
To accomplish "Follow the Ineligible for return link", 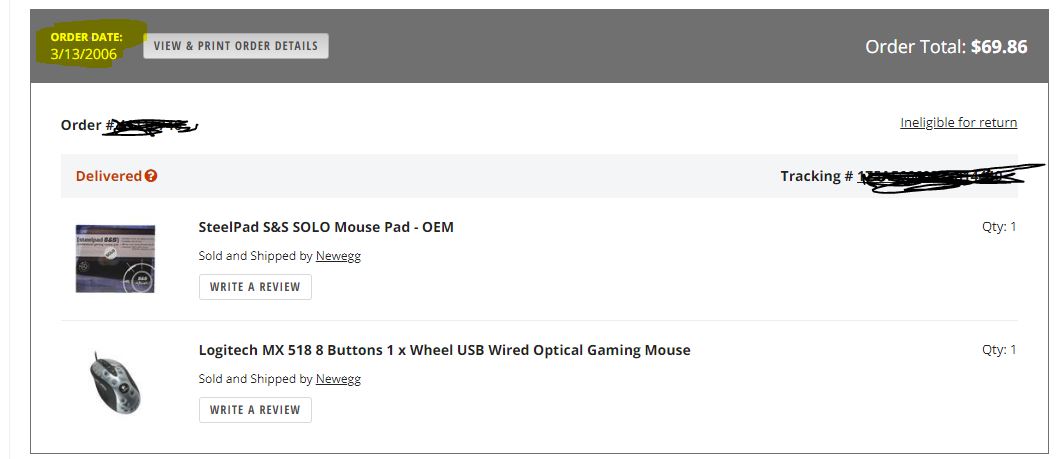I will (958, 123).
